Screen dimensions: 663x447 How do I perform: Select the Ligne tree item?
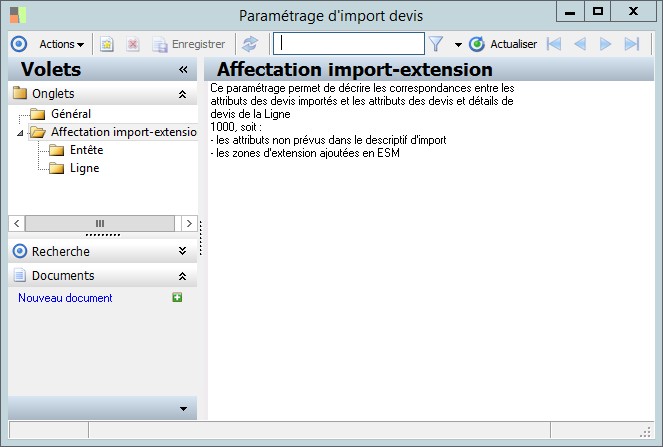[x=85, y=168]
